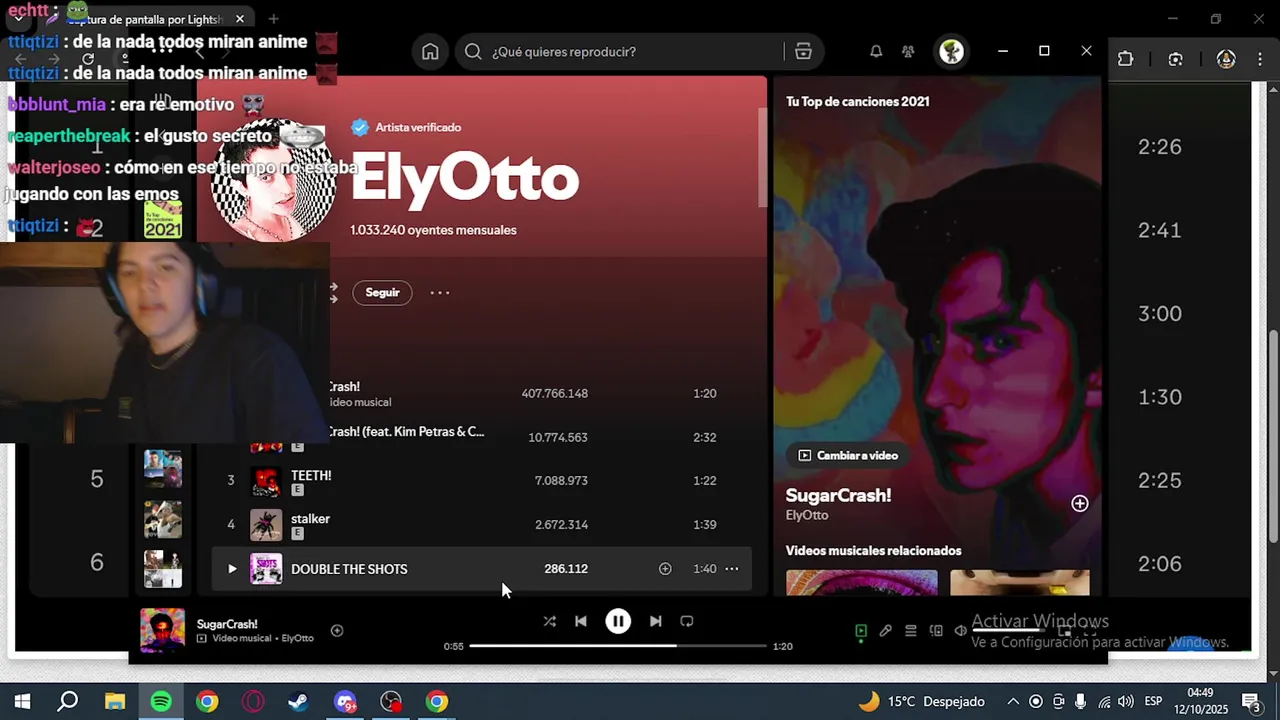
Task: Select the stalker track title
Action: coord(310,519)
